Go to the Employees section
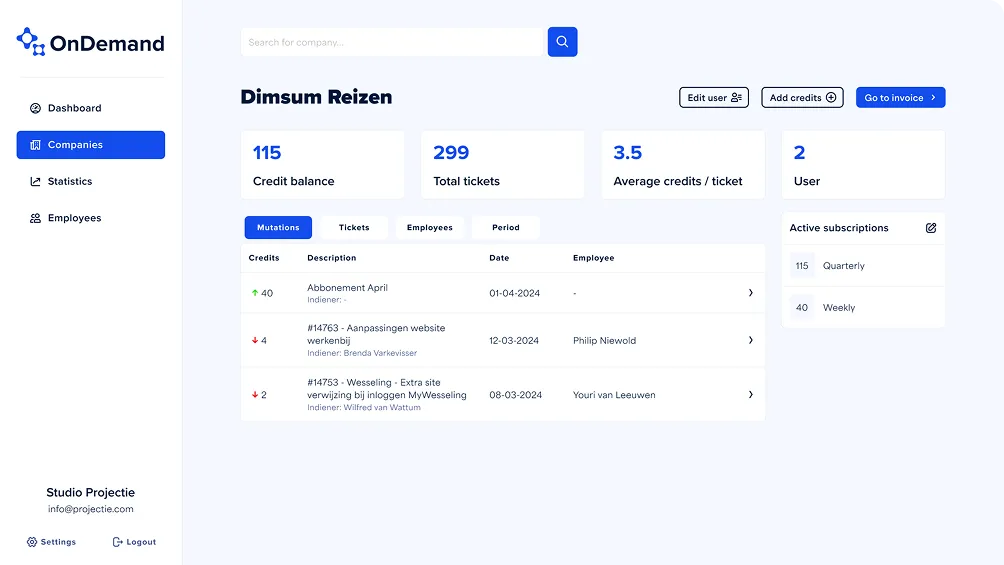The height and width of the screenshot is (565, 1004). (74, 218)
